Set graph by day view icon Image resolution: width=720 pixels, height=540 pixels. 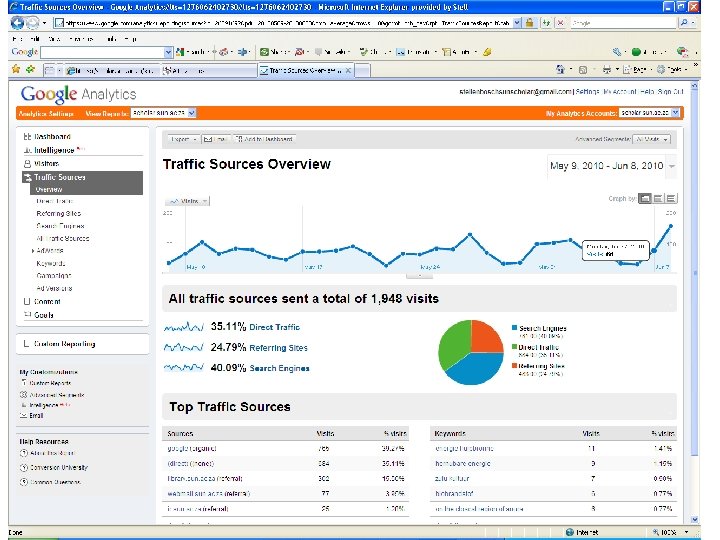645,198
